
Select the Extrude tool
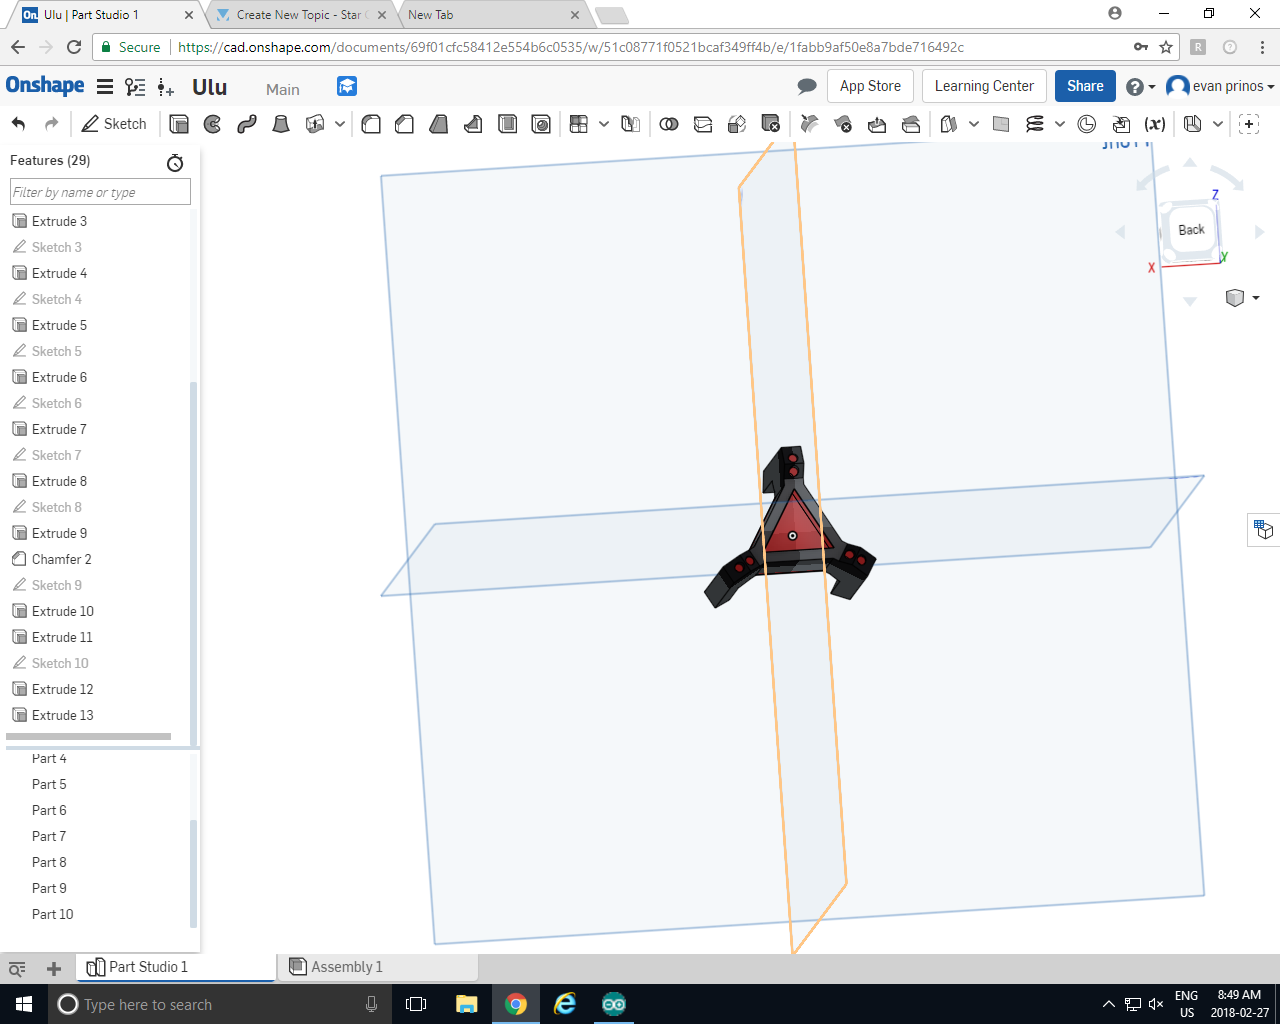click(179, 124)
